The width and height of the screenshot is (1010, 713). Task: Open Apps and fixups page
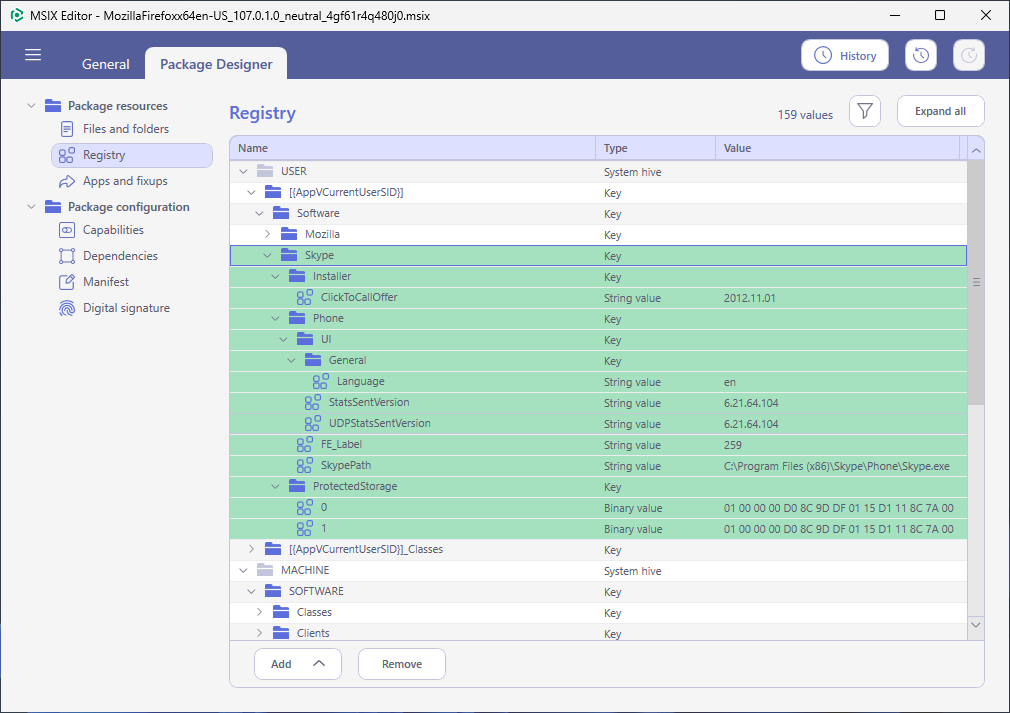pyautogui.click(x=125, y=181)
